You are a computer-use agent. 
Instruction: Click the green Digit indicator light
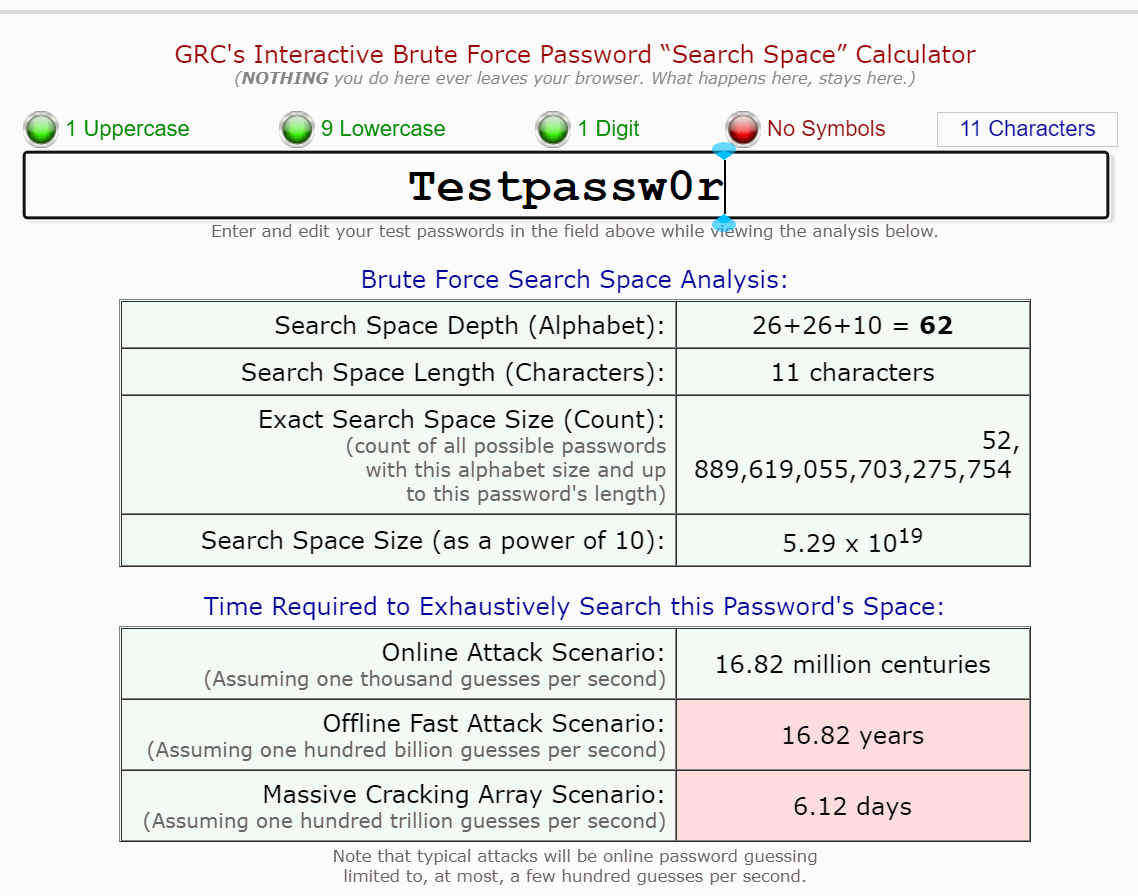[553, 129]
